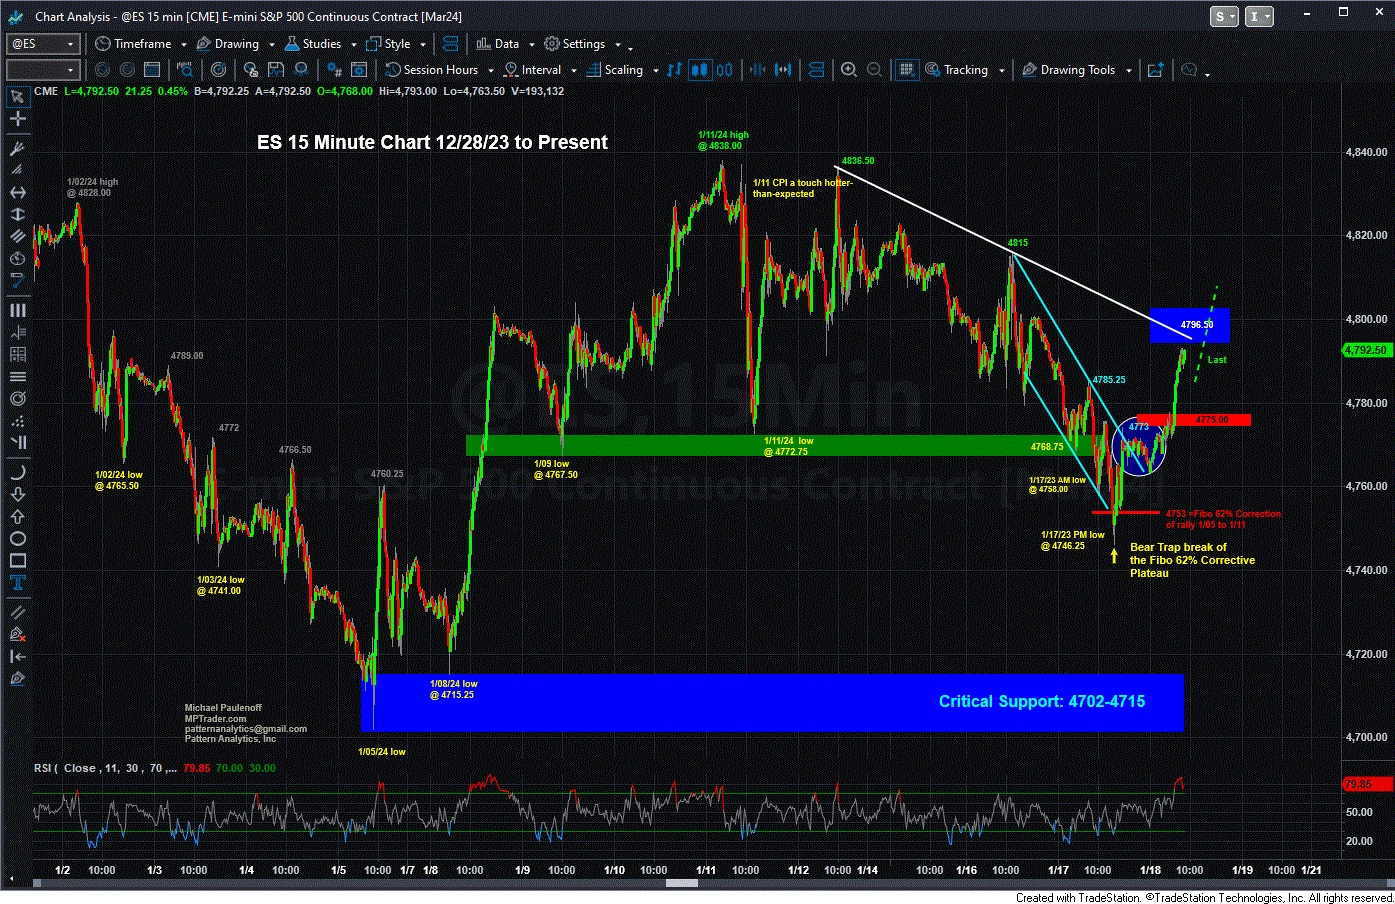Expand the Tracking dropdown arrow
The height and width of the screenshot is (904, 1395).
pyautogui.click(x=1001, y=71)
